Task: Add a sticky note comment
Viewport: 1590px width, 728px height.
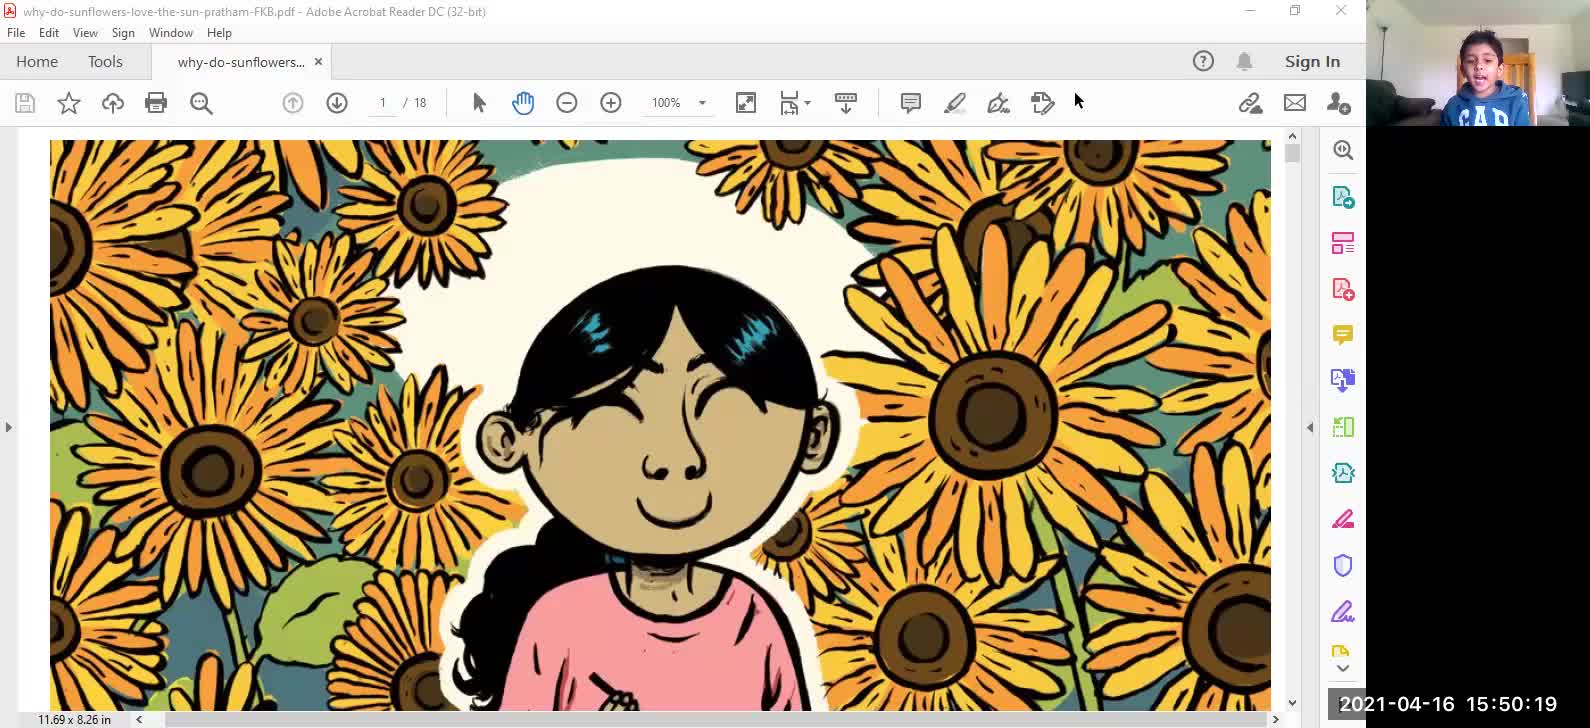Action: (911, 103)
